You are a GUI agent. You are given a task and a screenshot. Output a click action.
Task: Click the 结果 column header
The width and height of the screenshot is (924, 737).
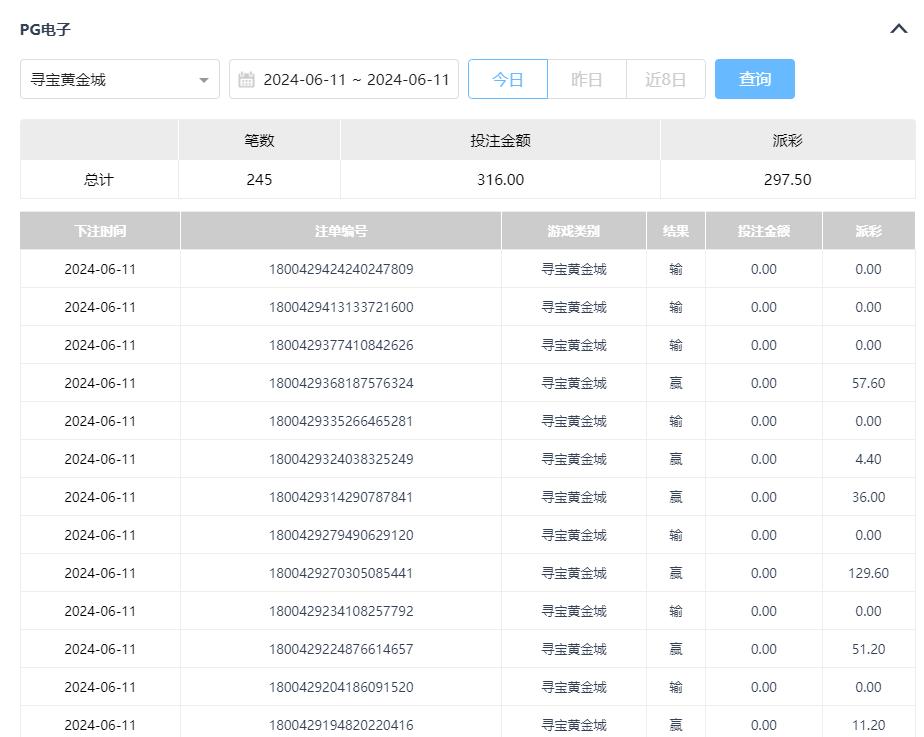(676, 231)
